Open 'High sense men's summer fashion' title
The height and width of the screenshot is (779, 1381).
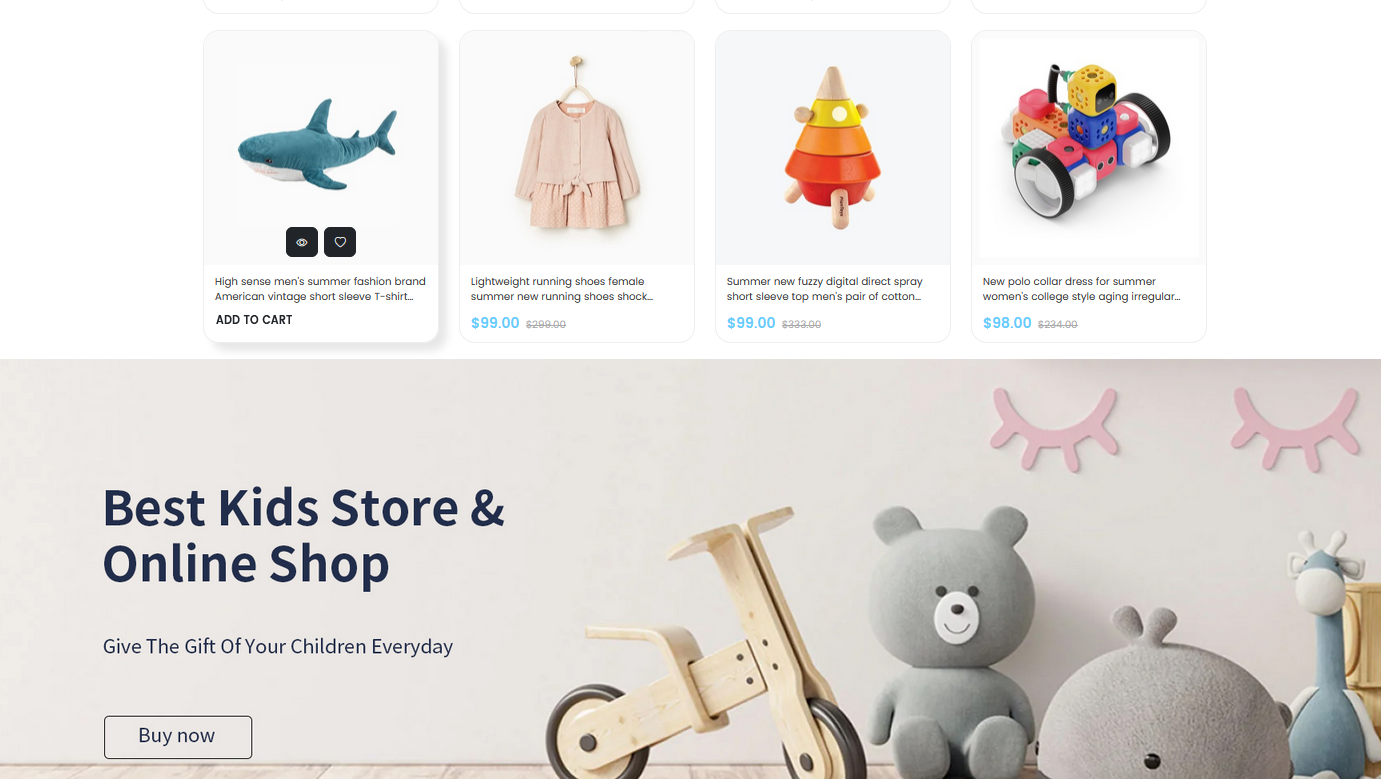[x=320, y=289]
